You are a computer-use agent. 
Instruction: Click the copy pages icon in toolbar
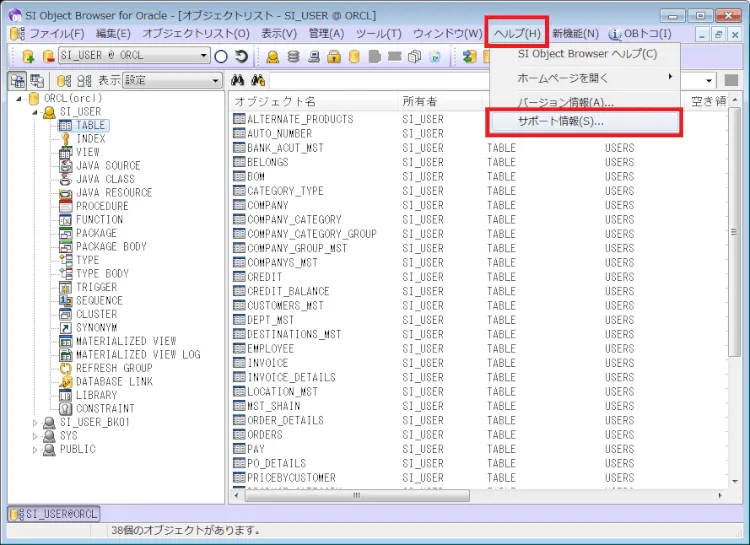(415, 56)
